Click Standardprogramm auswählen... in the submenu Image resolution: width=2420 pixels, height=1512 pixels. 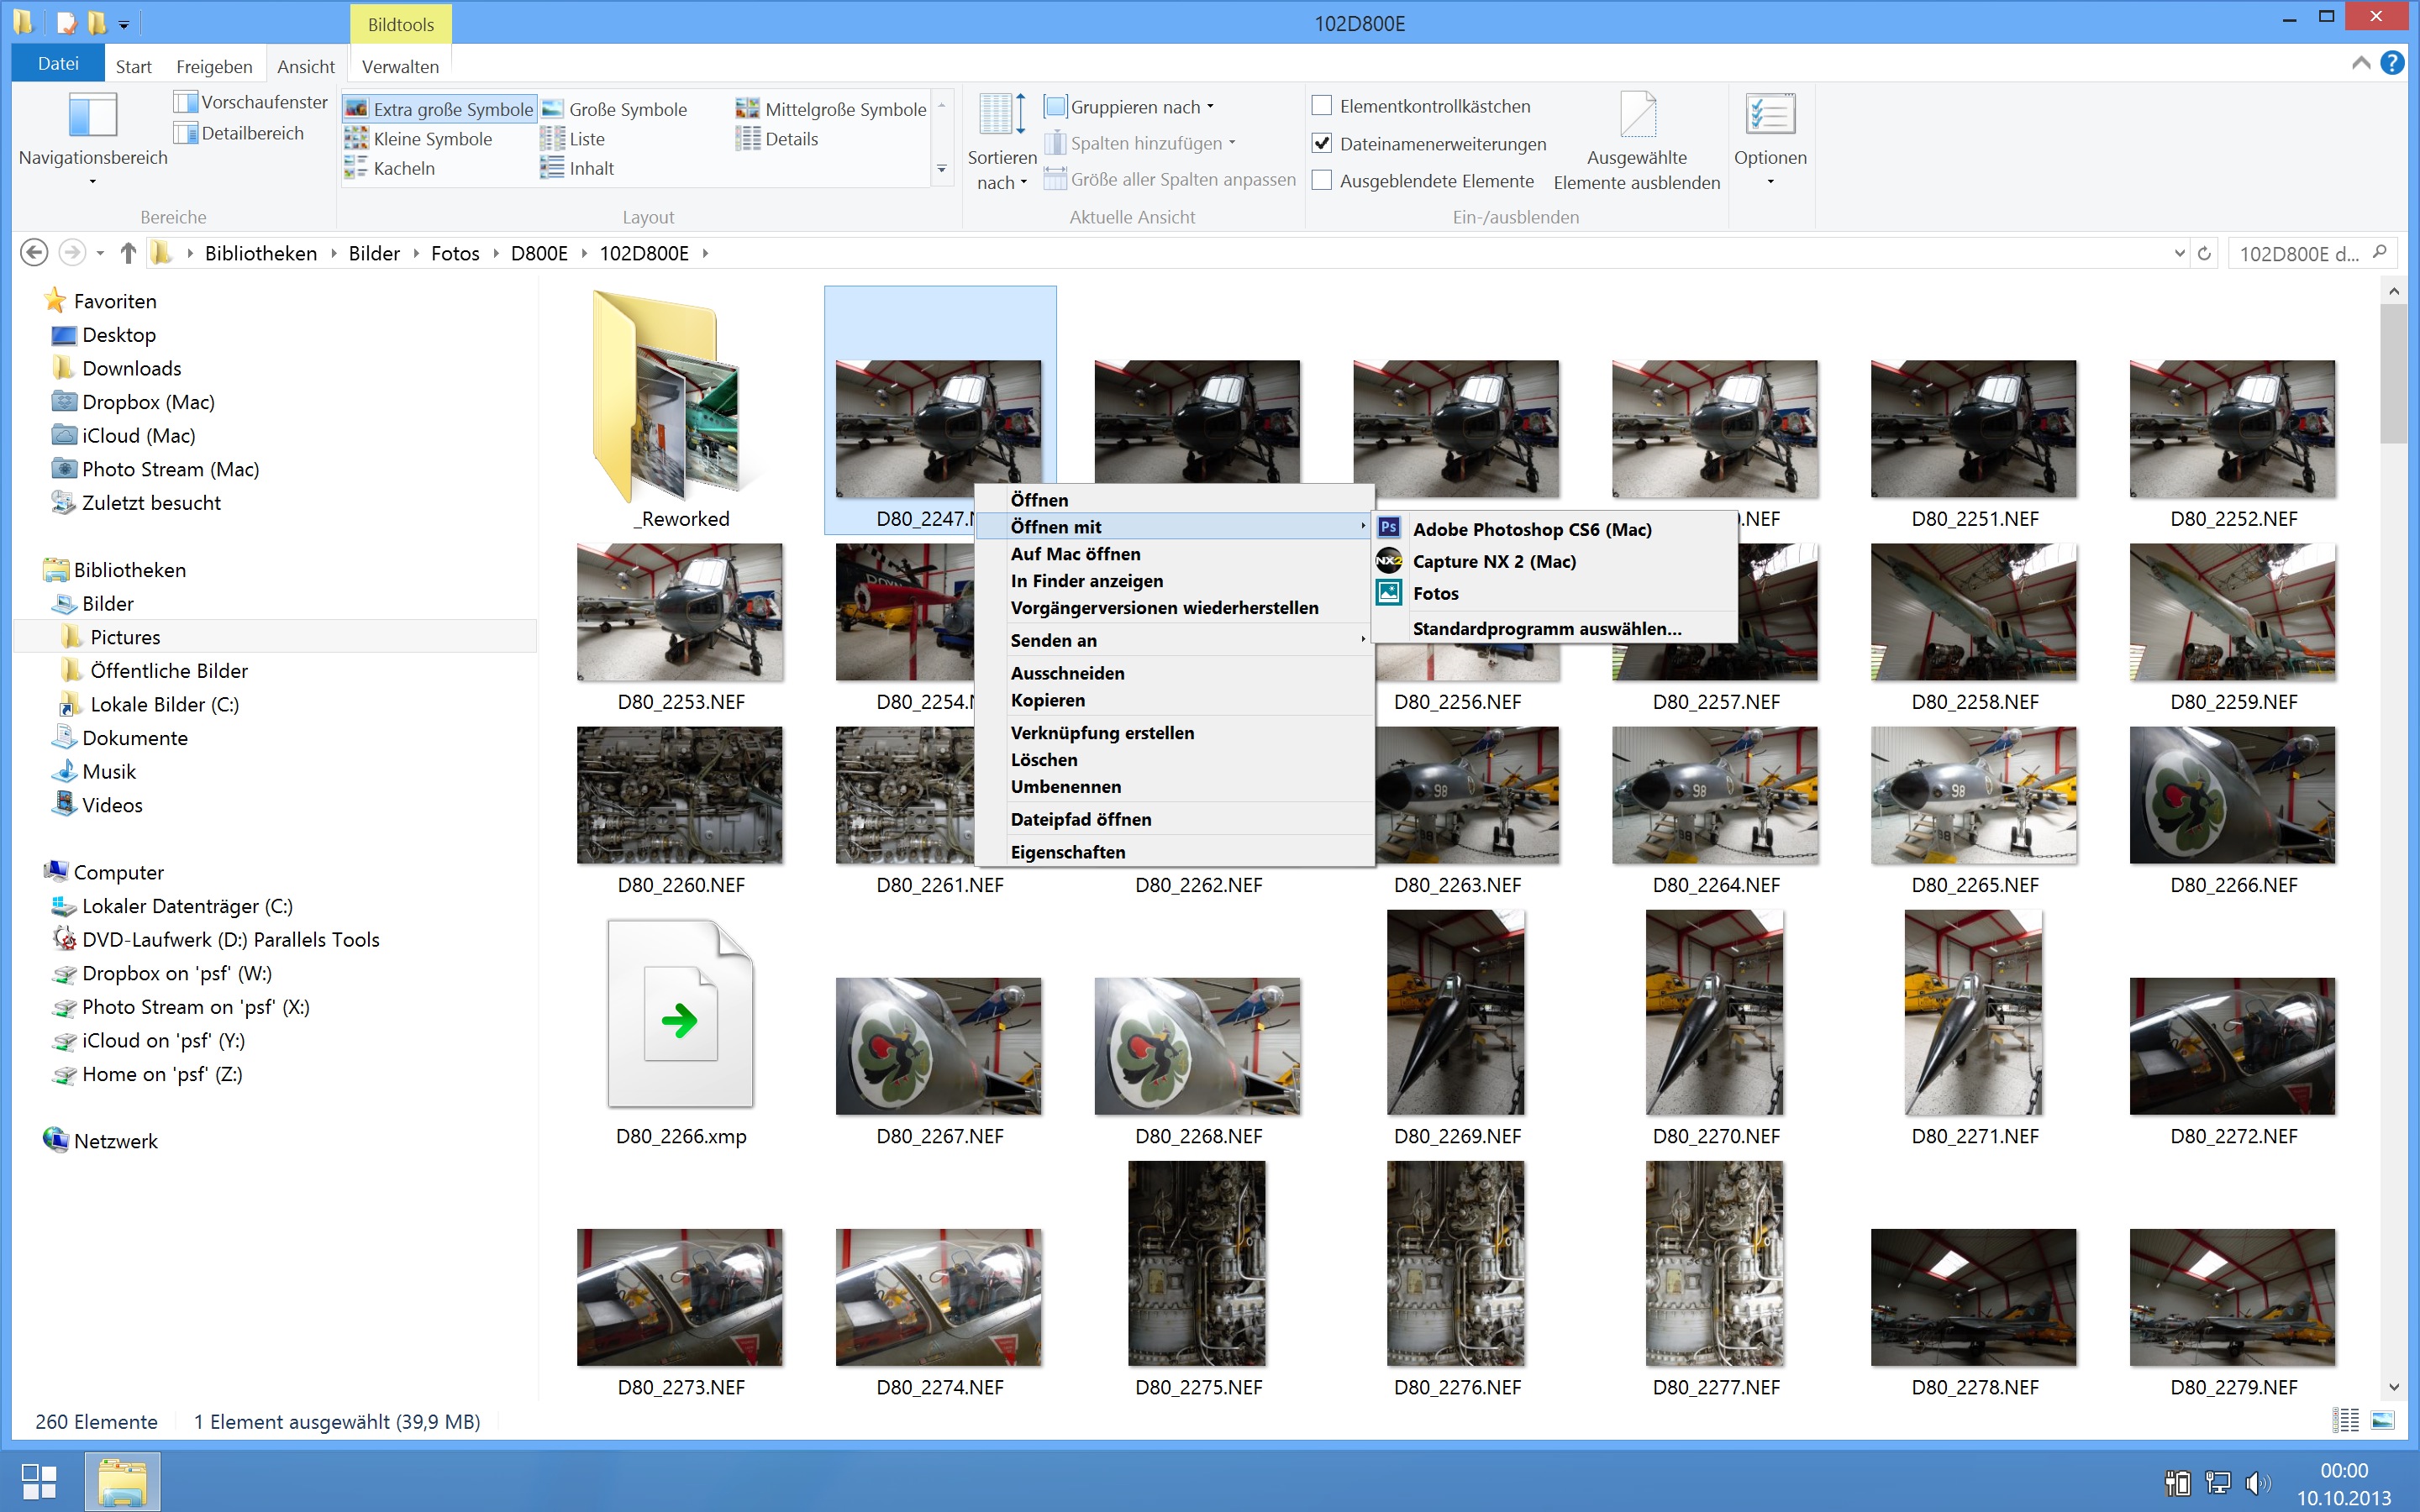[1546, 628]
